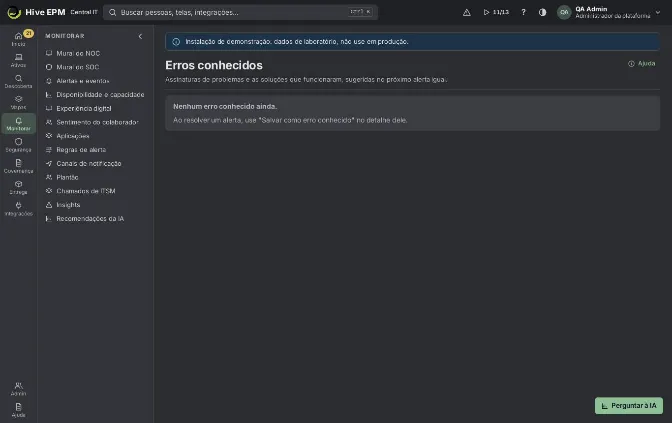
Task: Click the alert triangle icon in top bar
Action: 467,12
